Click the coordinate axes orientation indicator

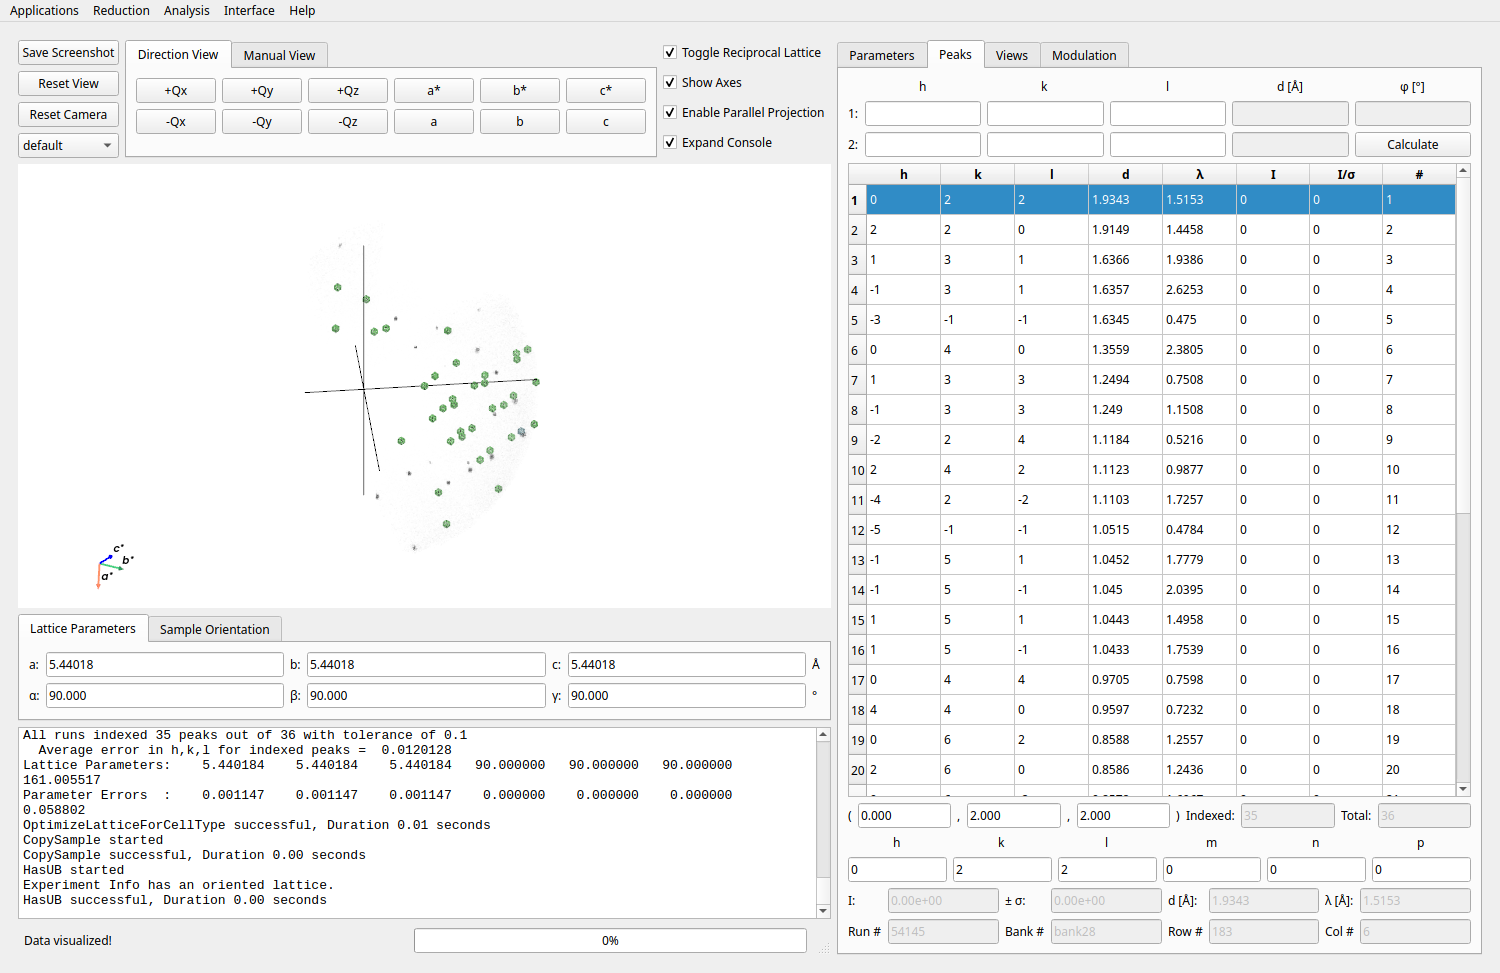(115, 566)
